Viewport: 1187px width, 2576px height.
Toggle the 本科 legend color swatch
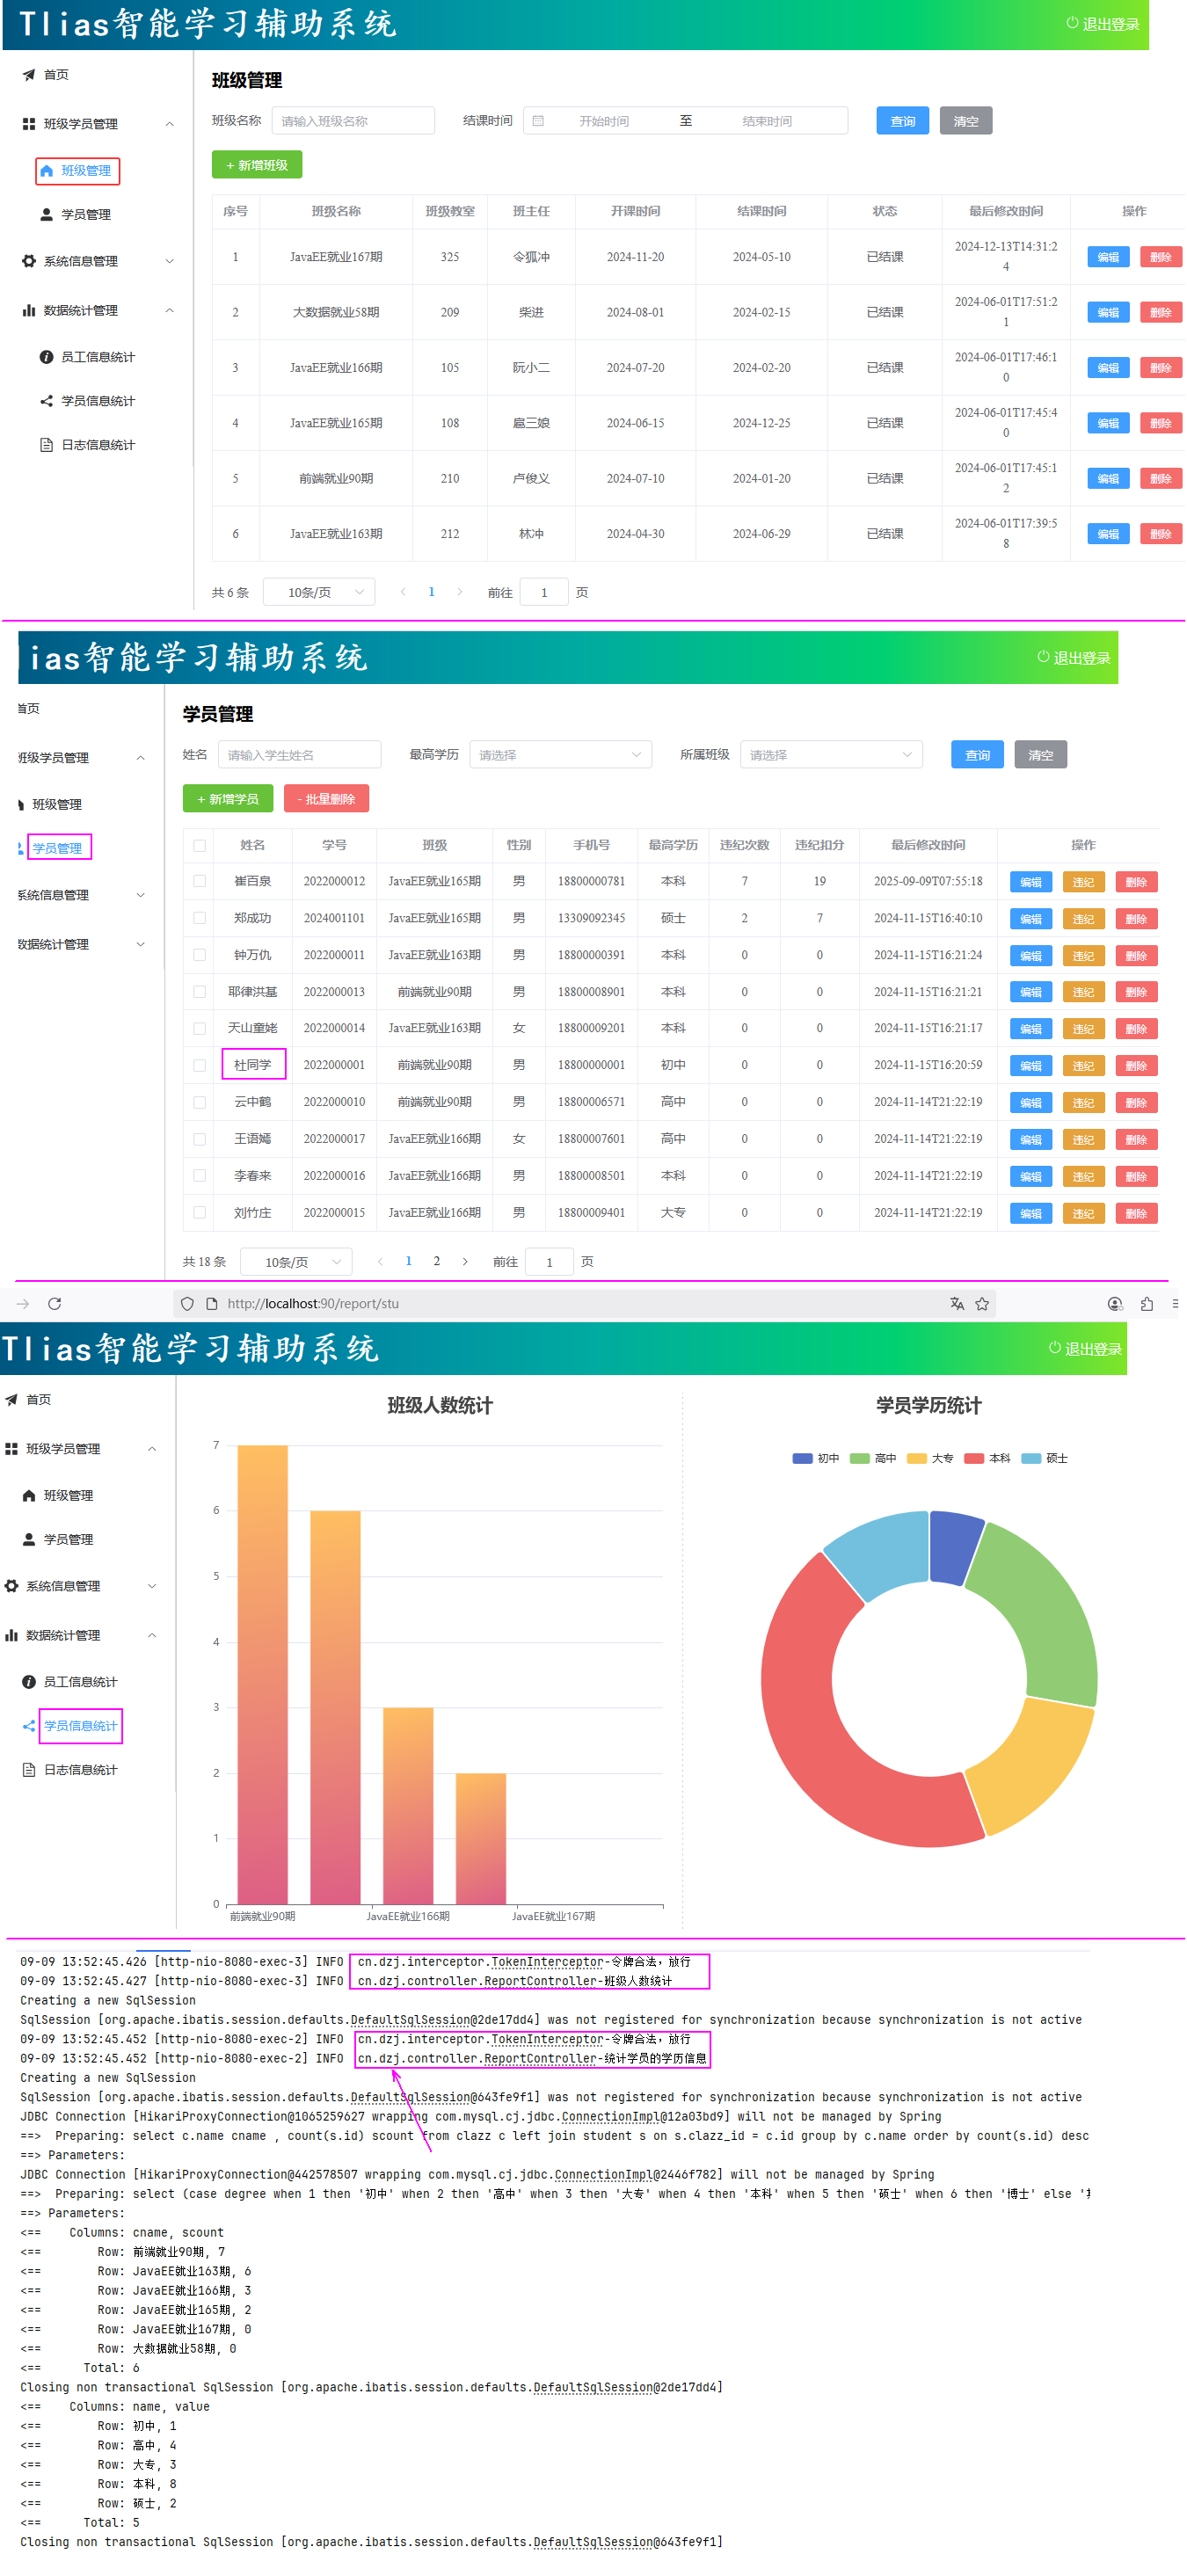pos(974,1458)
